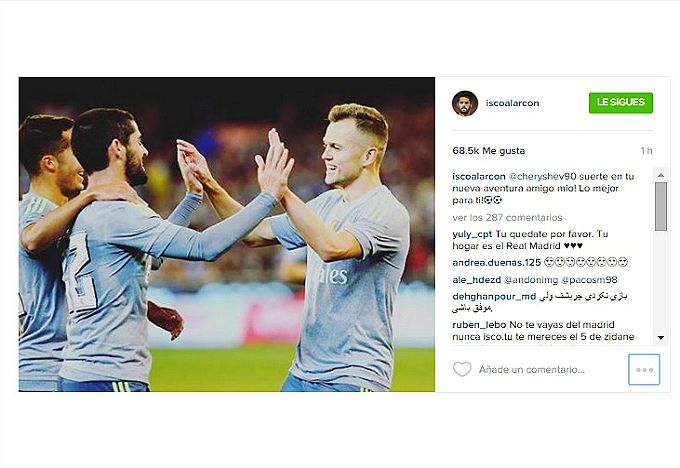Open iscoalarcon username in header
The height and width of the screenshot is (468, 680).
512,103
